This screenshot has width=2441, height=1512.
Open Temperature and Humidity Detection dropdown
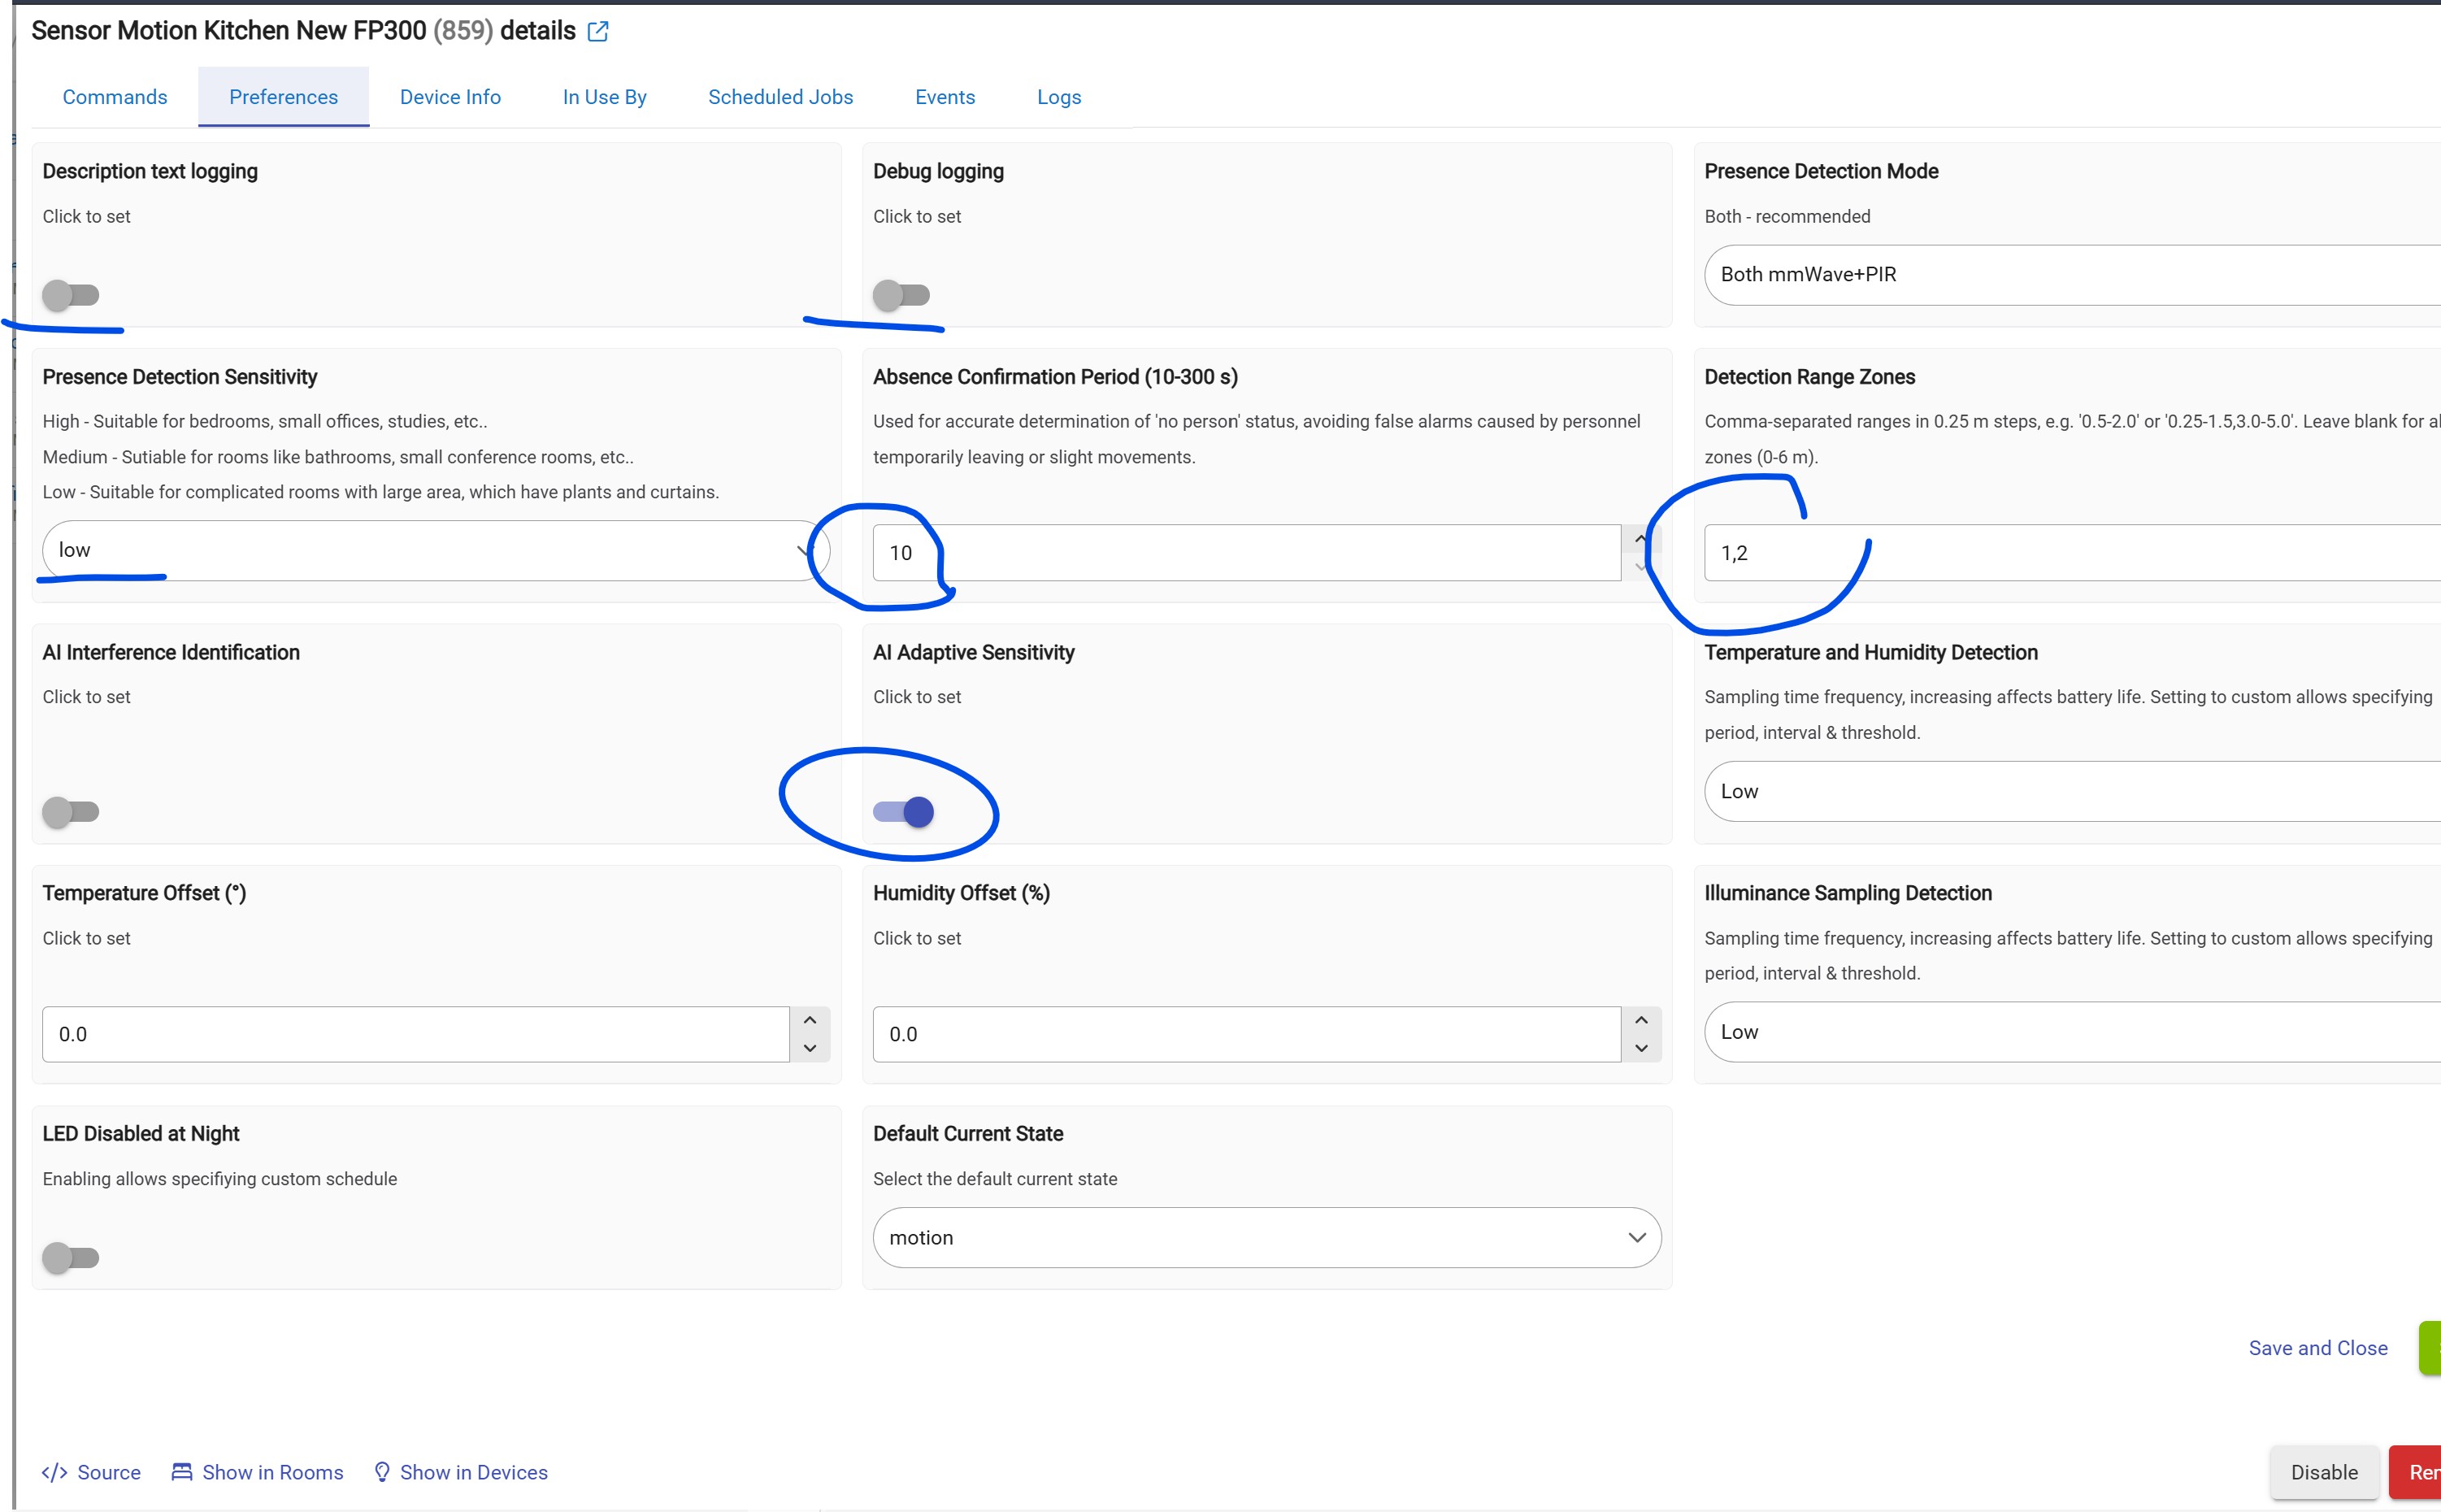coord(2072,791)
